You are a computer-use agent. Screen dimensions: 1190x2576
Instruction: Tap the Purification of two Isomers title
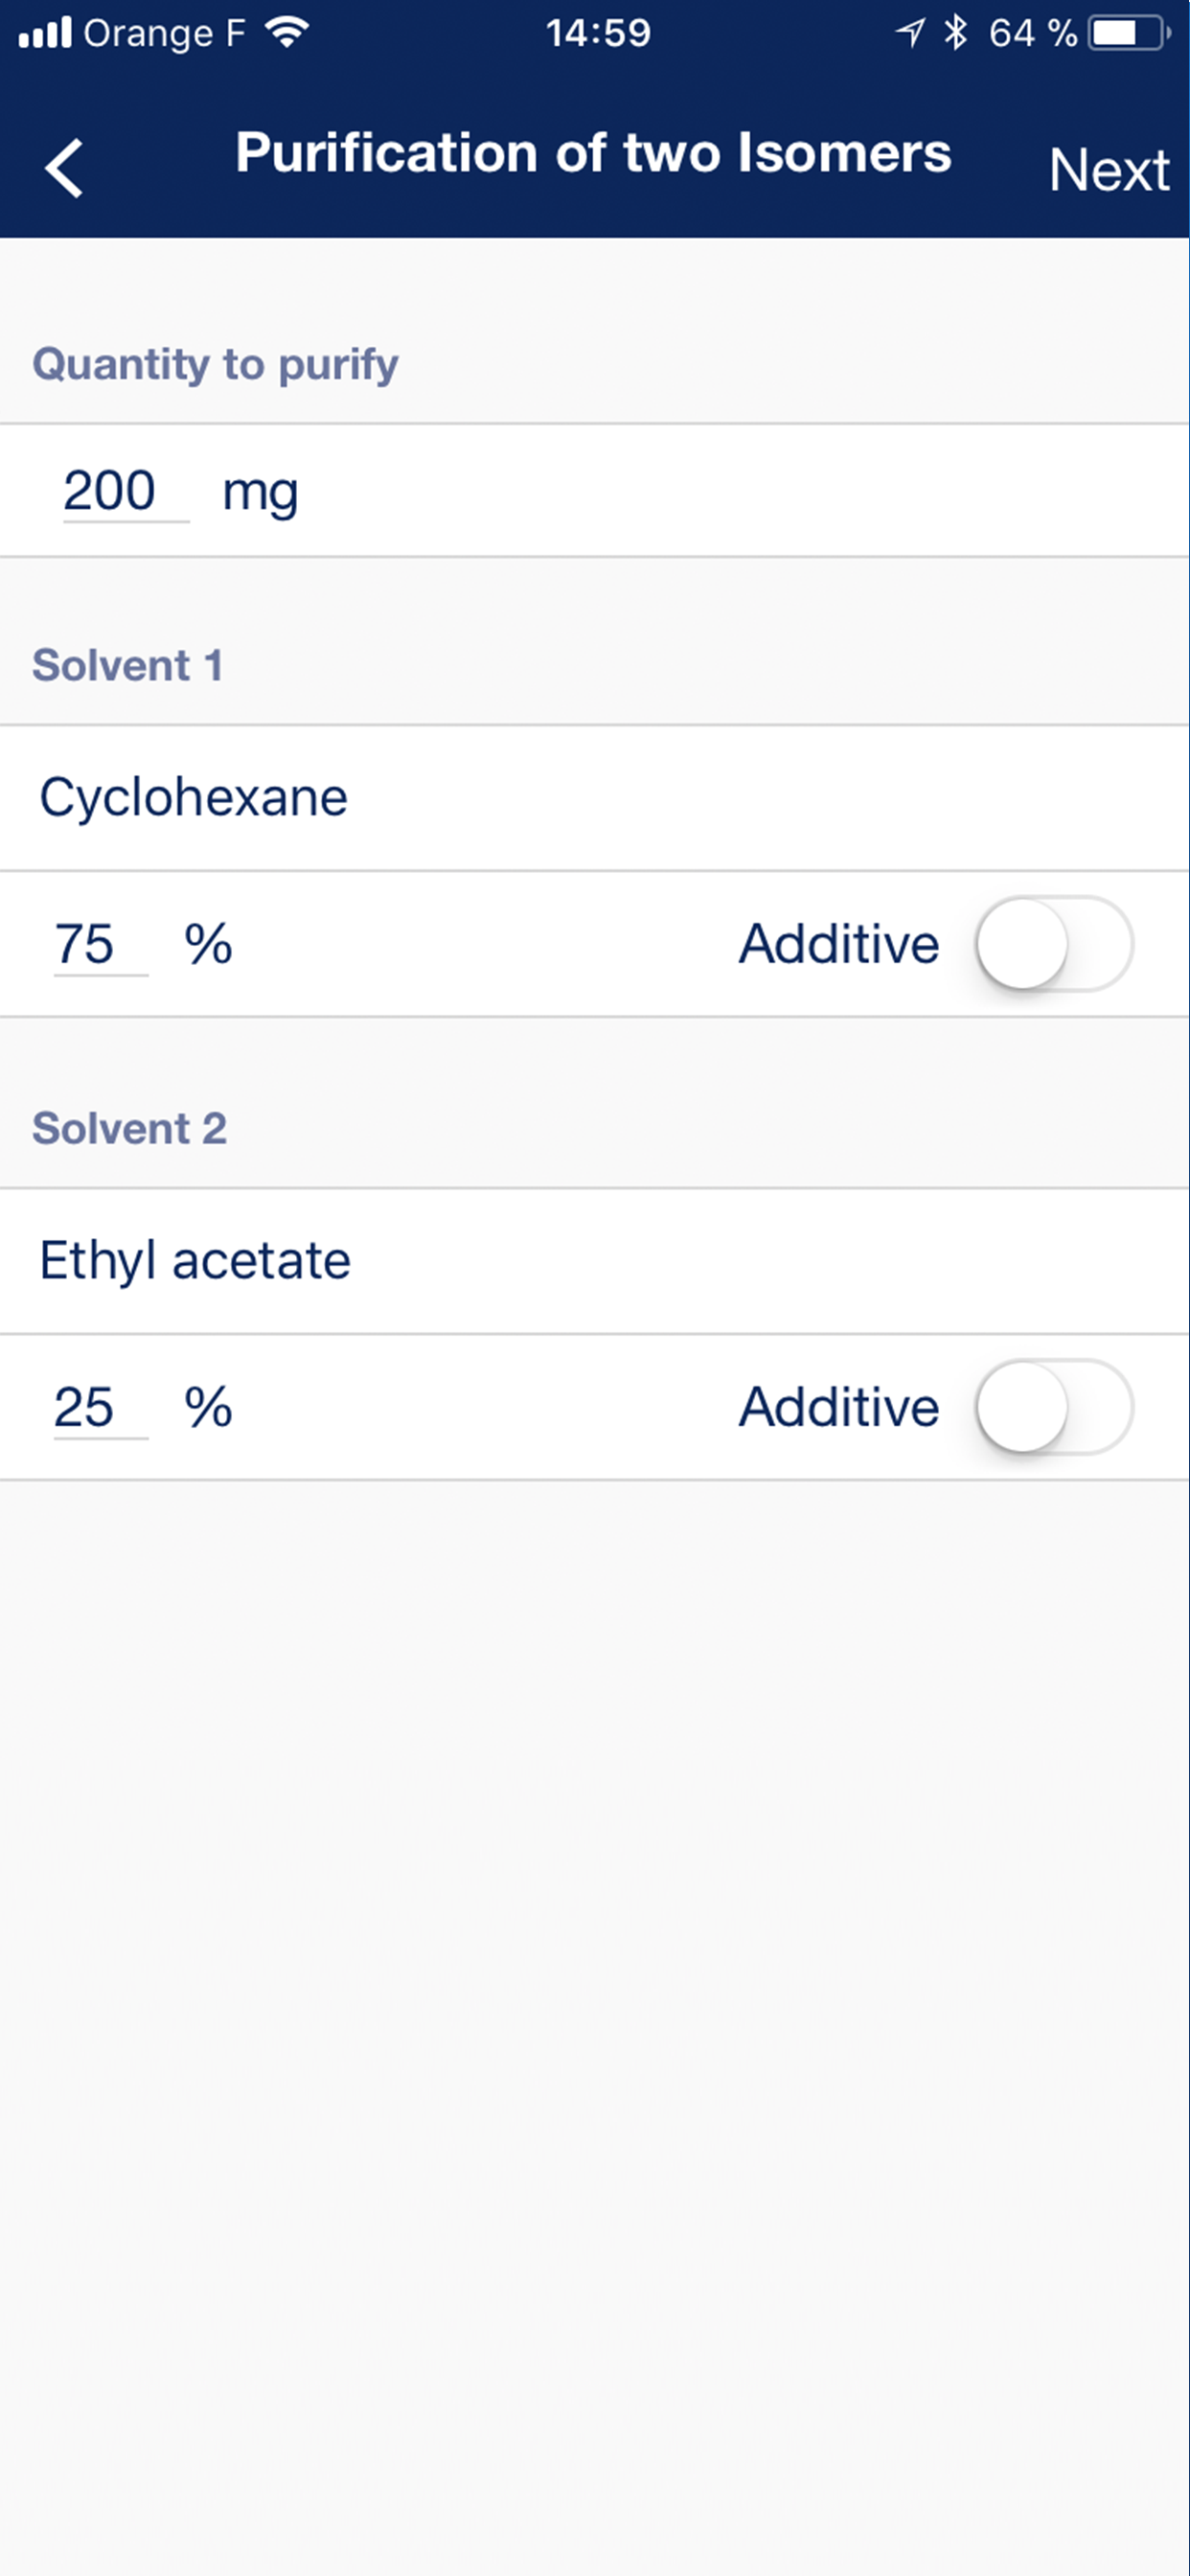click(593, 153)
